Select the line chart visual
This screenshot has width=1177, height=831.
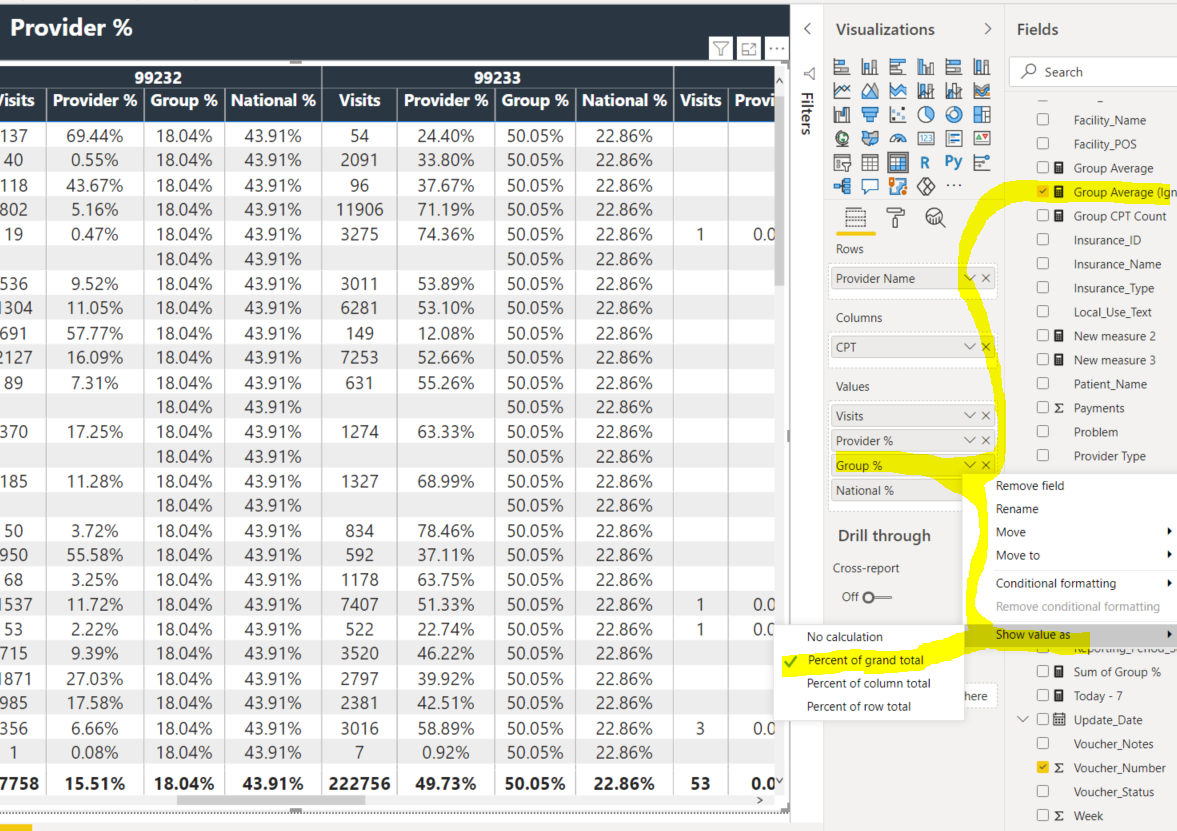pyautogui.click(x=841, y=91)
